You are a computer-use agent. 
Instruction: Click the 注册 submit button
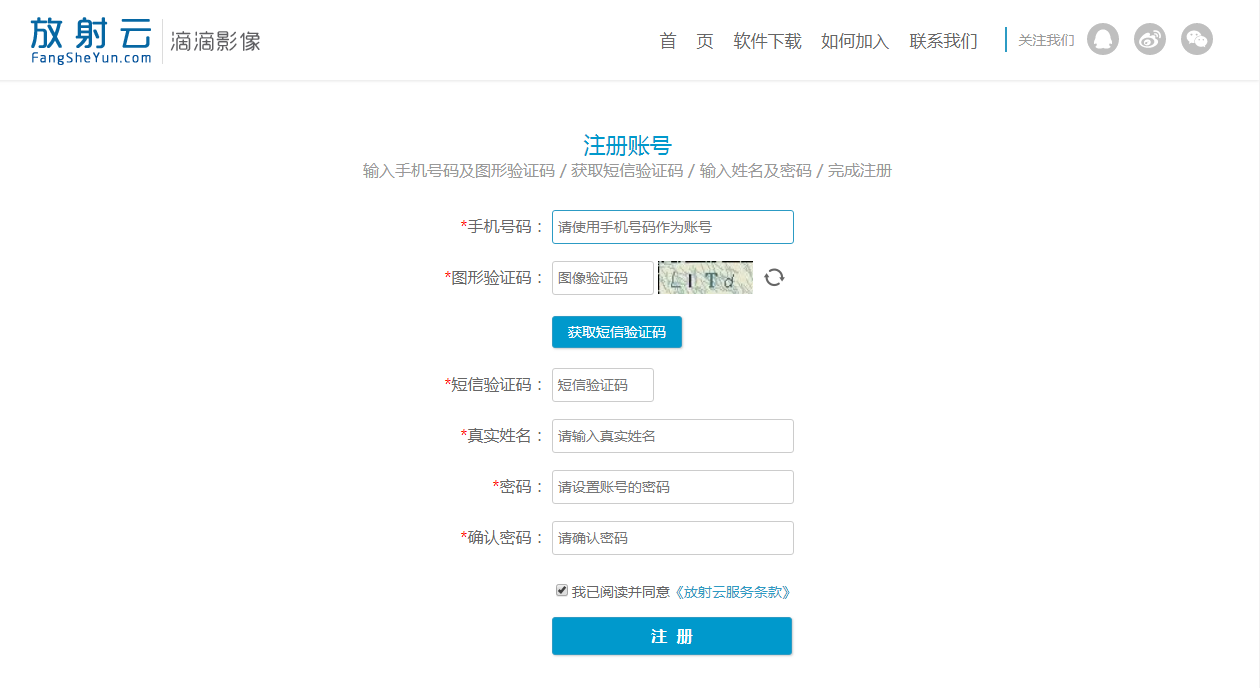(x=671, y=636)
